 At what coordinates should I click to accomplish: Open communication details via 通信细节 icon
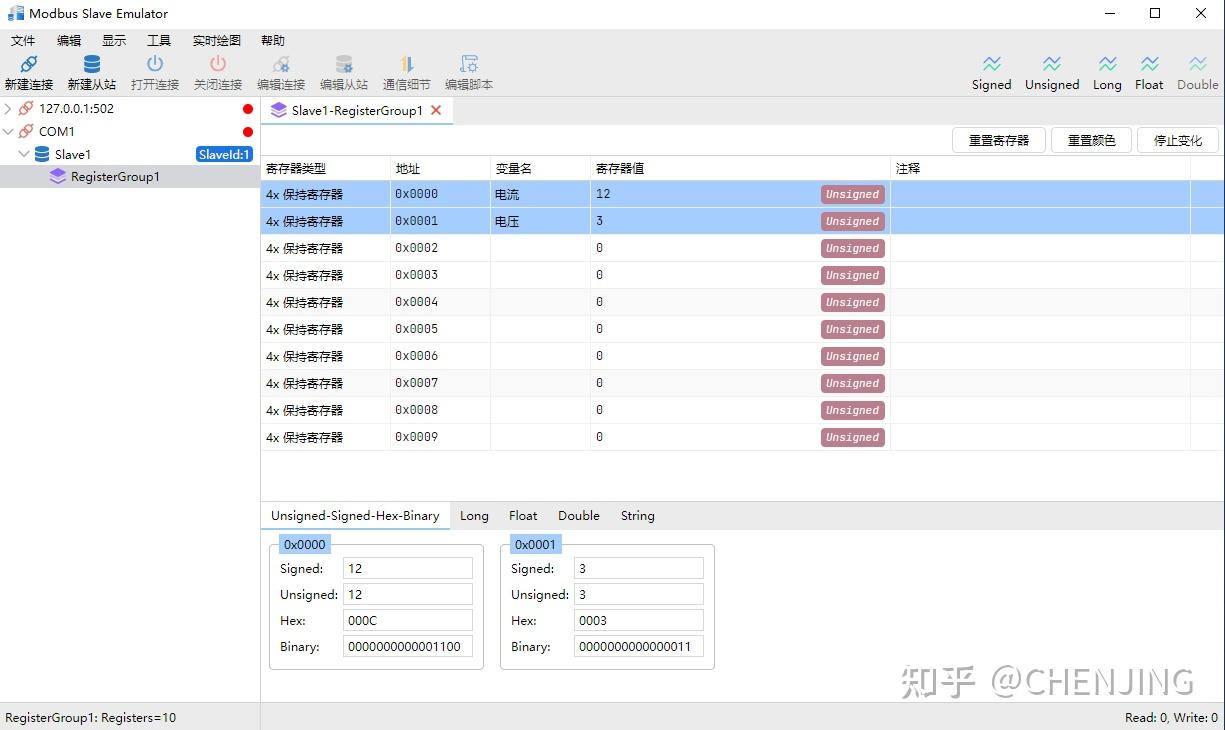[406, 70]
